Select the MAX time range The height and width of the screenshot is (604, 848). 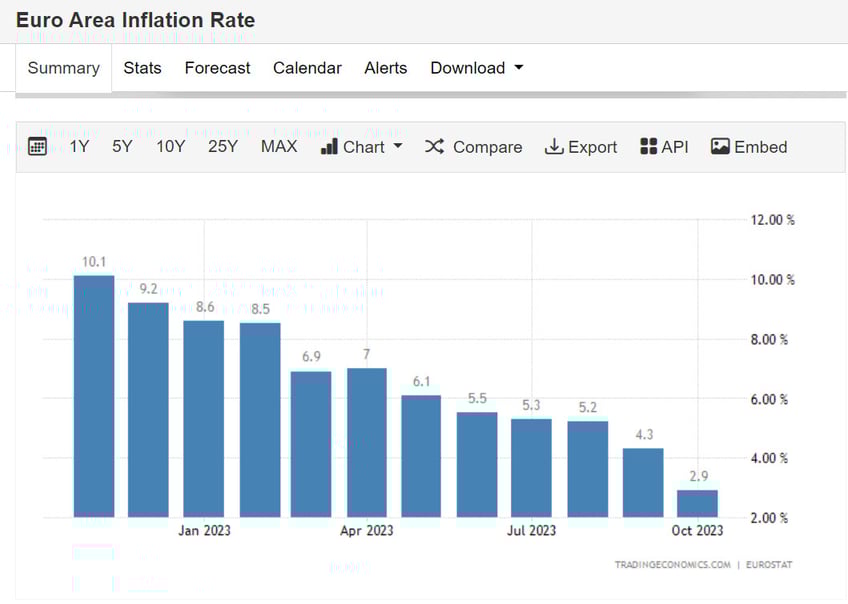[279, 147]
